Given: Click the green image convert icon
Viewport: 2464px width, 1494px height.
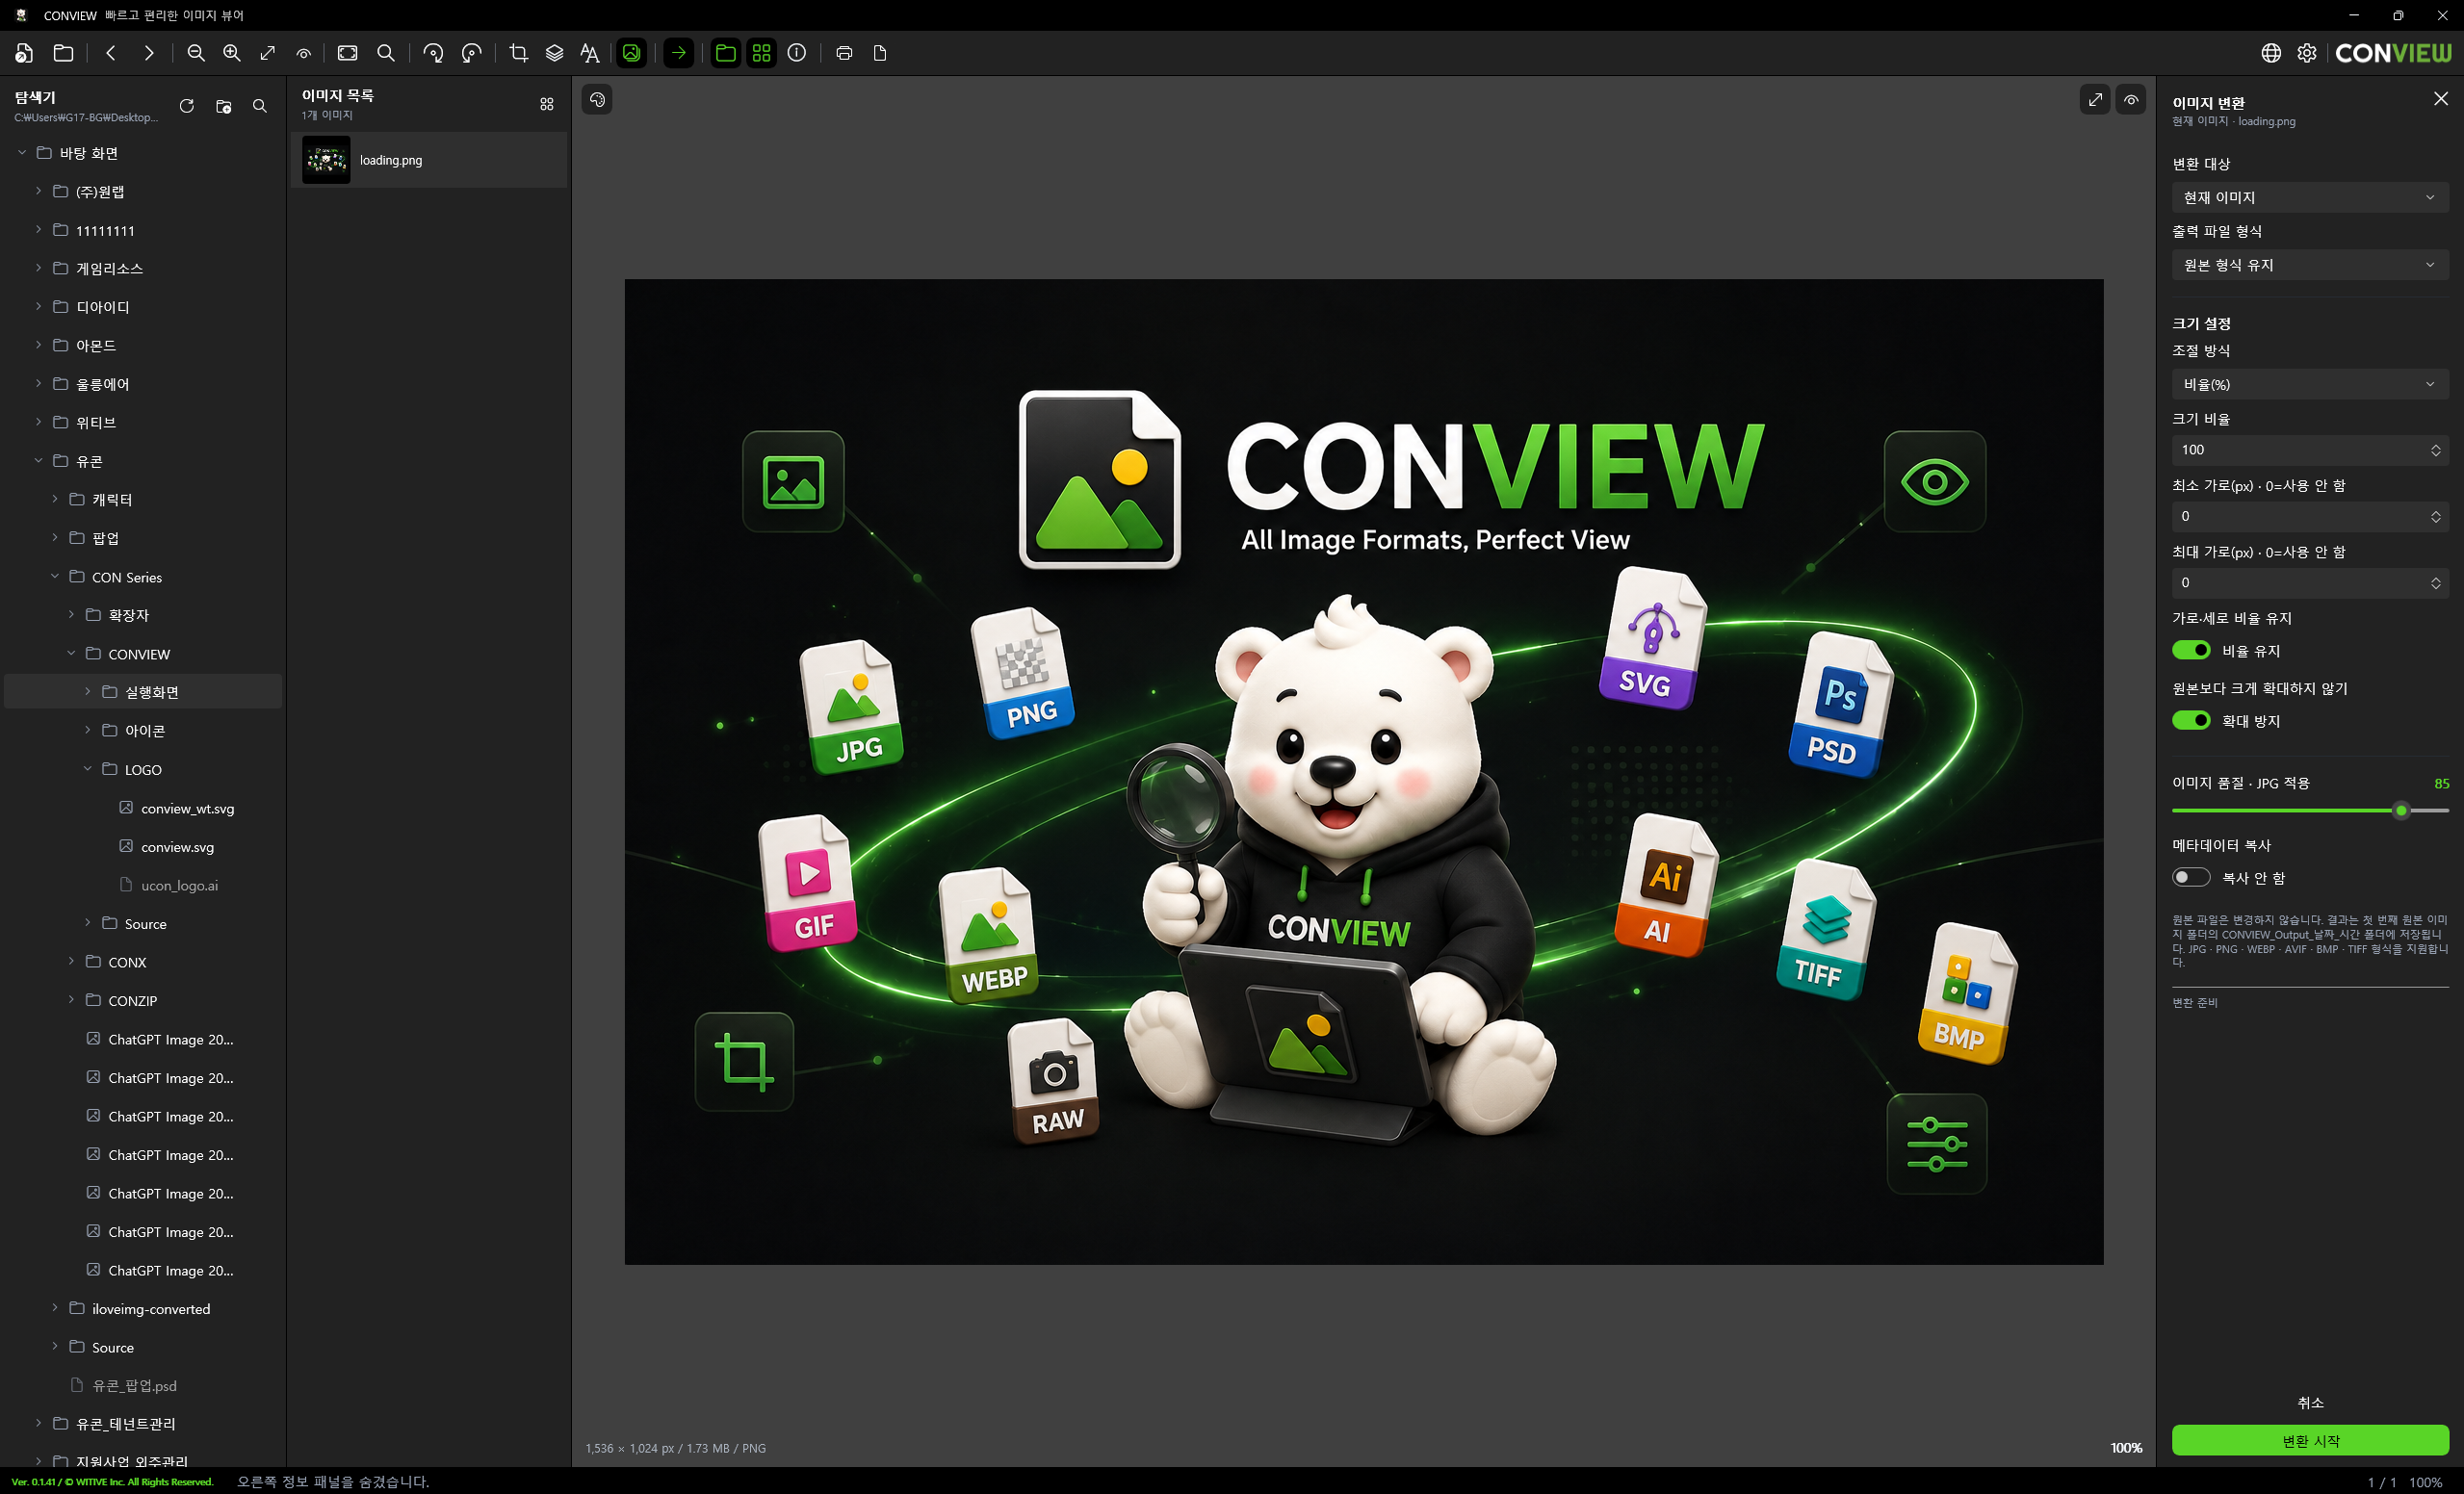Looking at the screenshot, I should pyautogui.click(x=631, y=53).
